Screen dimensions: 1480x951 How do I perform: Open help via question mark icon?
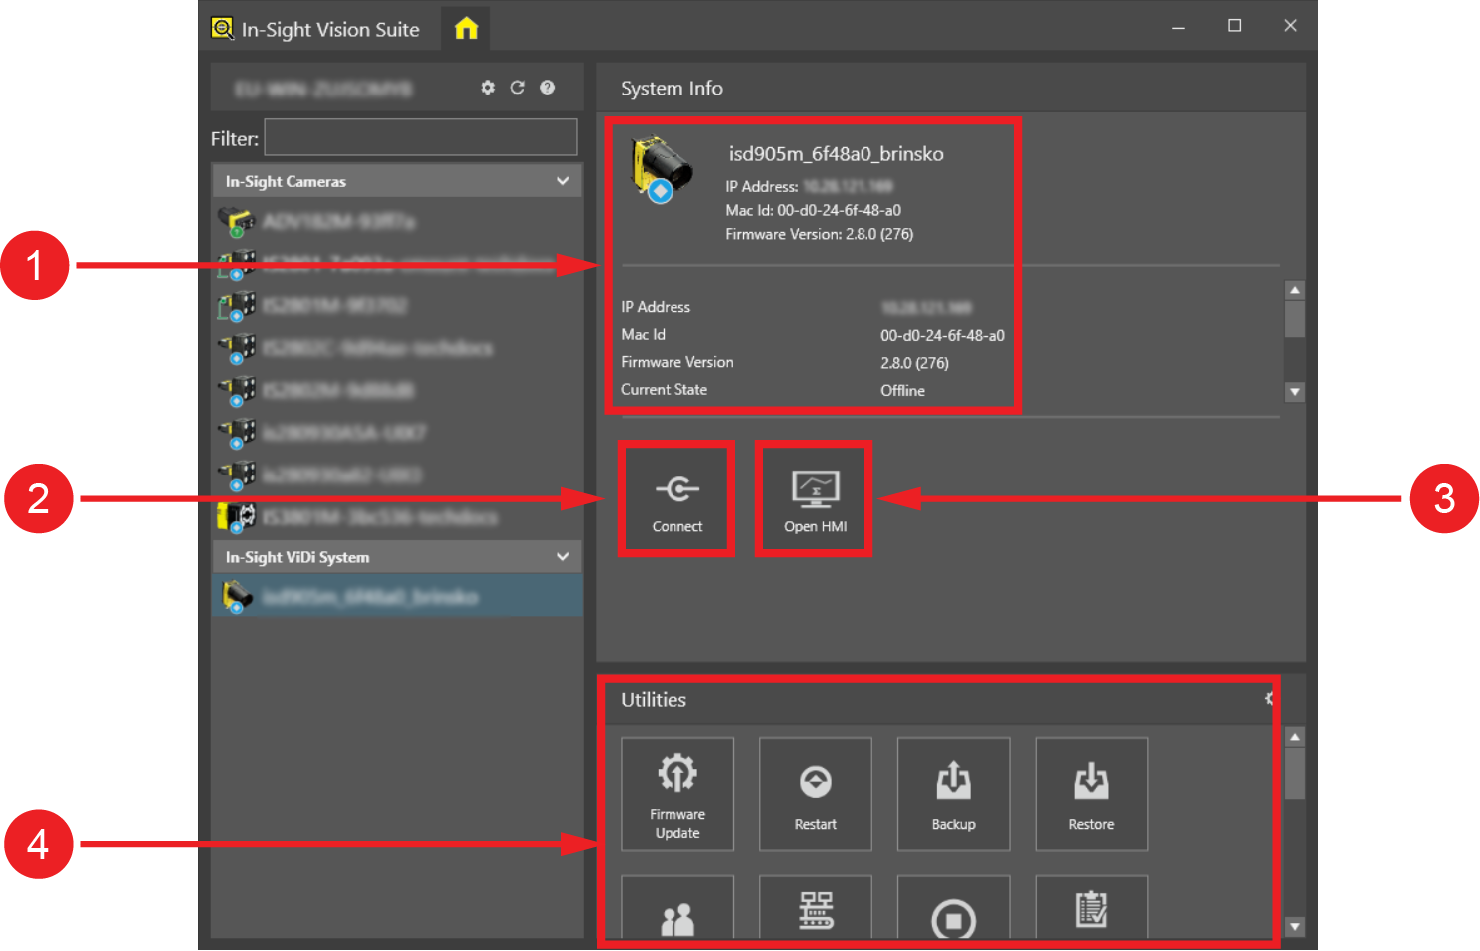(x=547, y=88)
